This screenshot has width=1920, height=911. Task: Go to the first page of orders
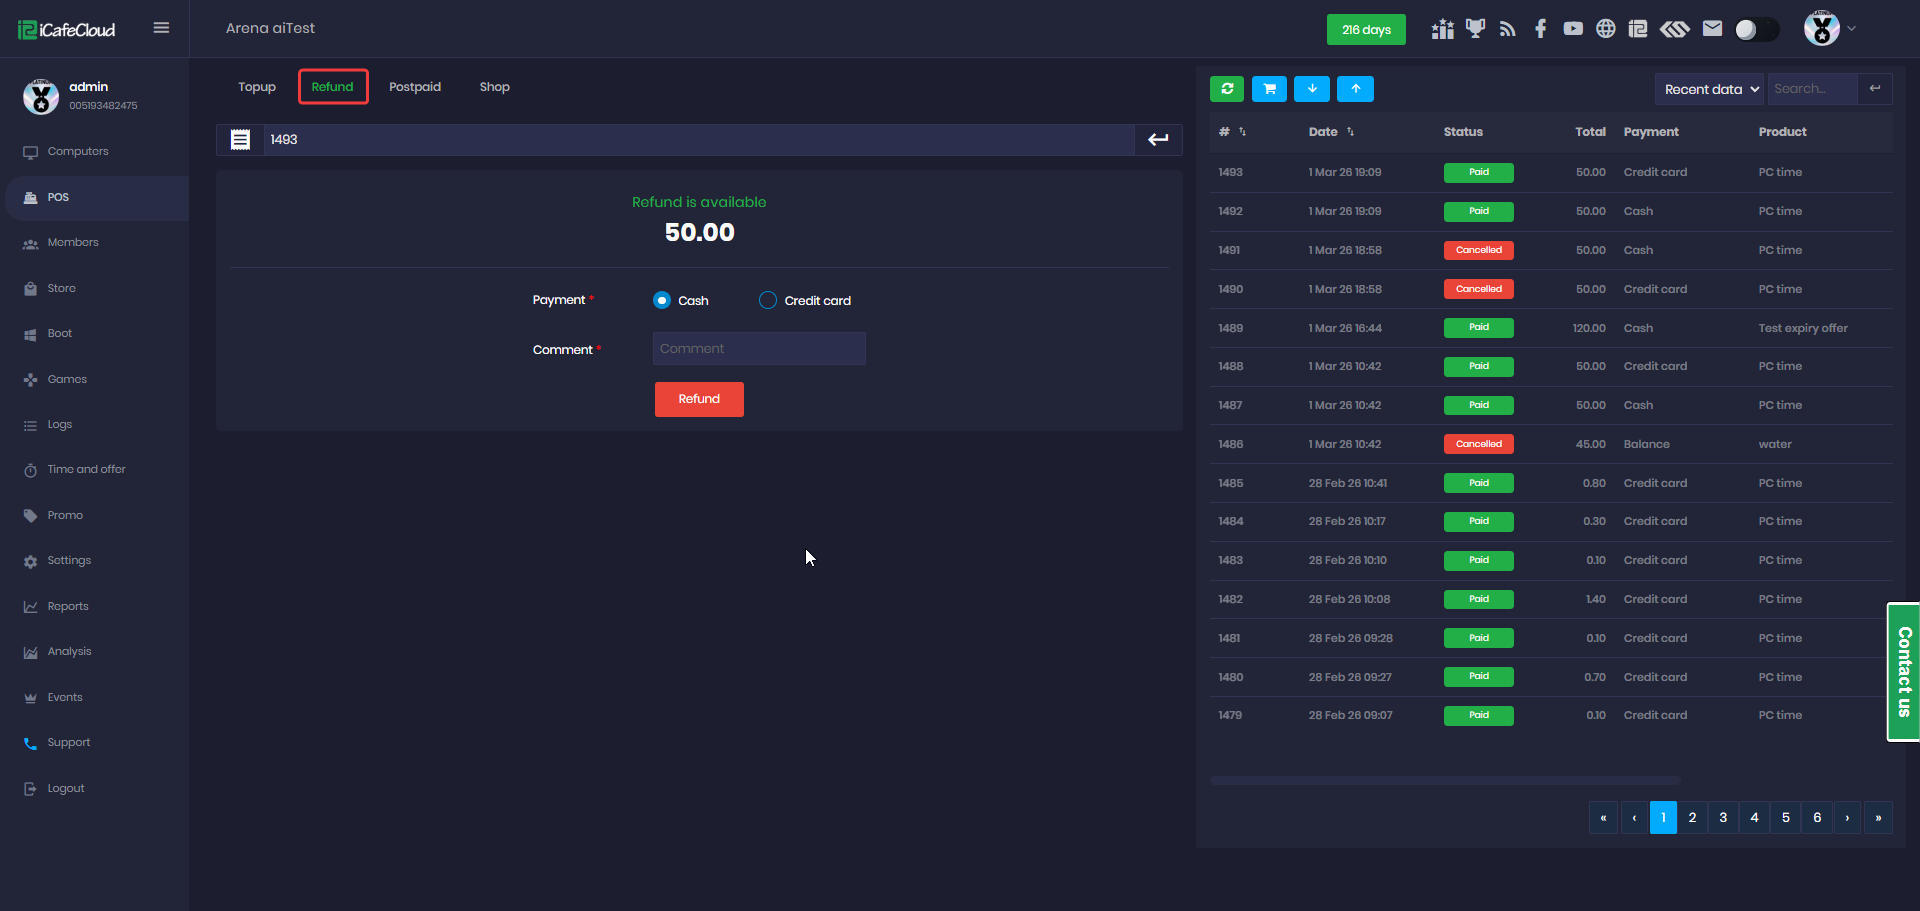(1603, 818)
